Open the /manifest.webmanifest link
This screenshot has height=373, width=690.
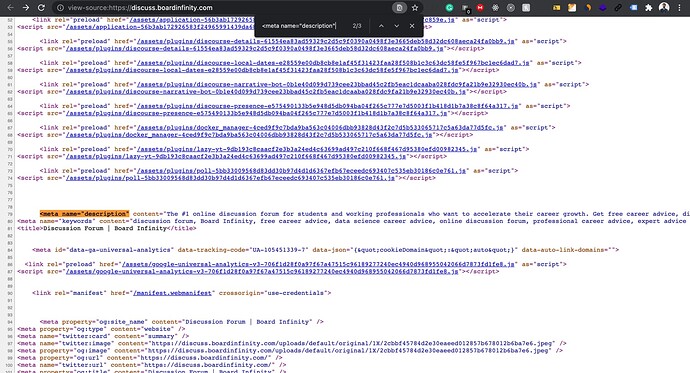[172, 293]
